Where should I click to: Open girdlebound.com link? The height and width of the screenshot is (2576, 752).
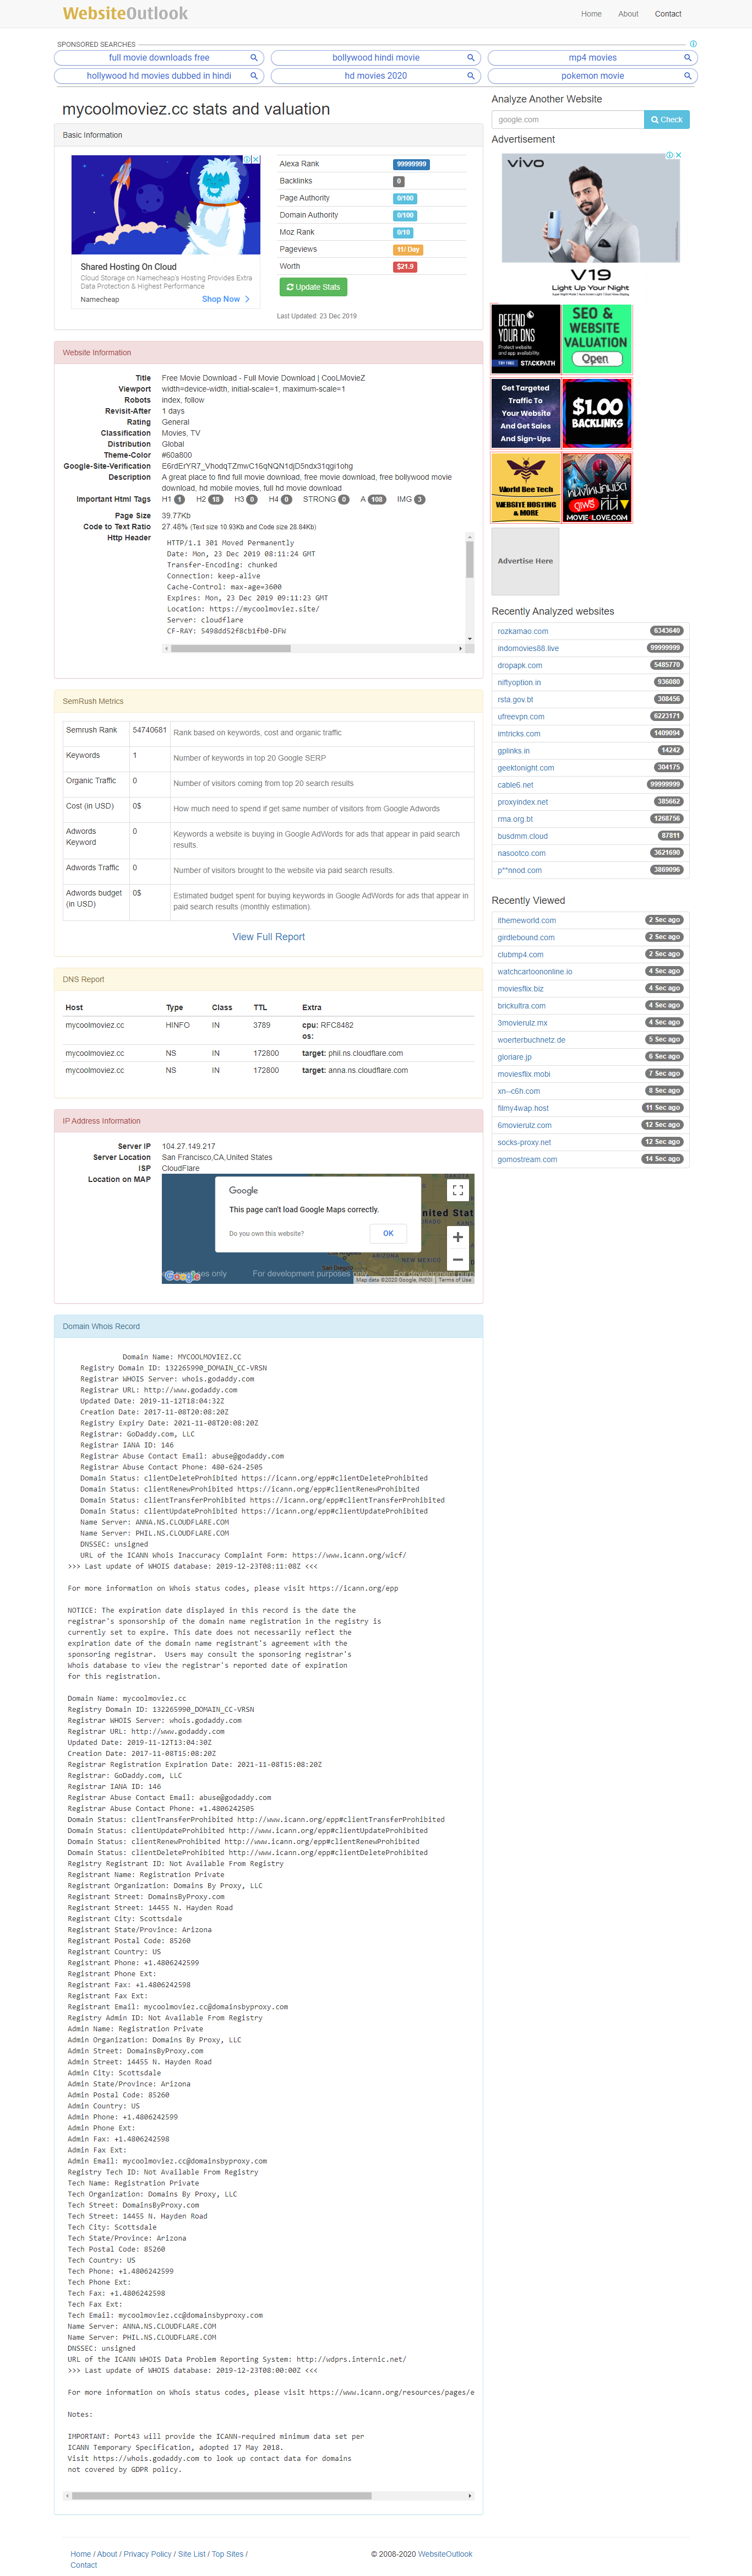526,938
